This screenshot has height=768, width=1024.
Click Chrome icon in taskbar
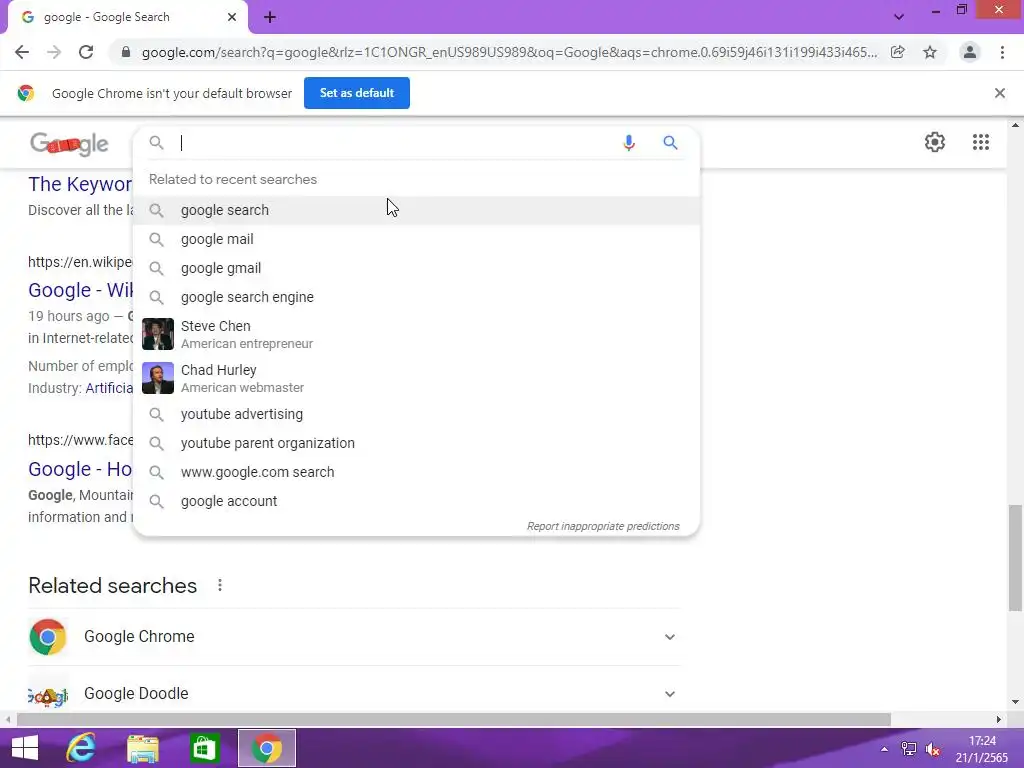266,748
